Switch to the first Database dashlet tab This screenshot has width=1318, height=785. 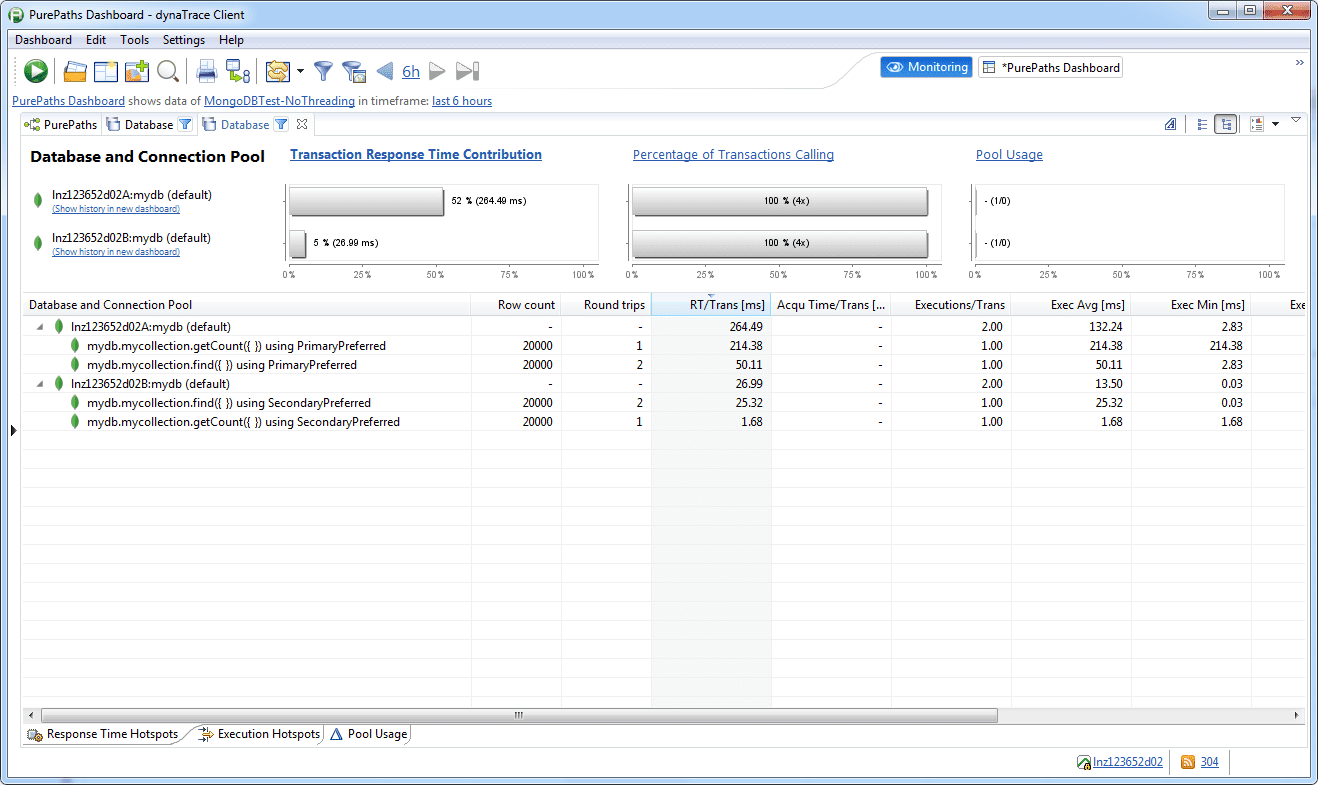tap(148, 125)
